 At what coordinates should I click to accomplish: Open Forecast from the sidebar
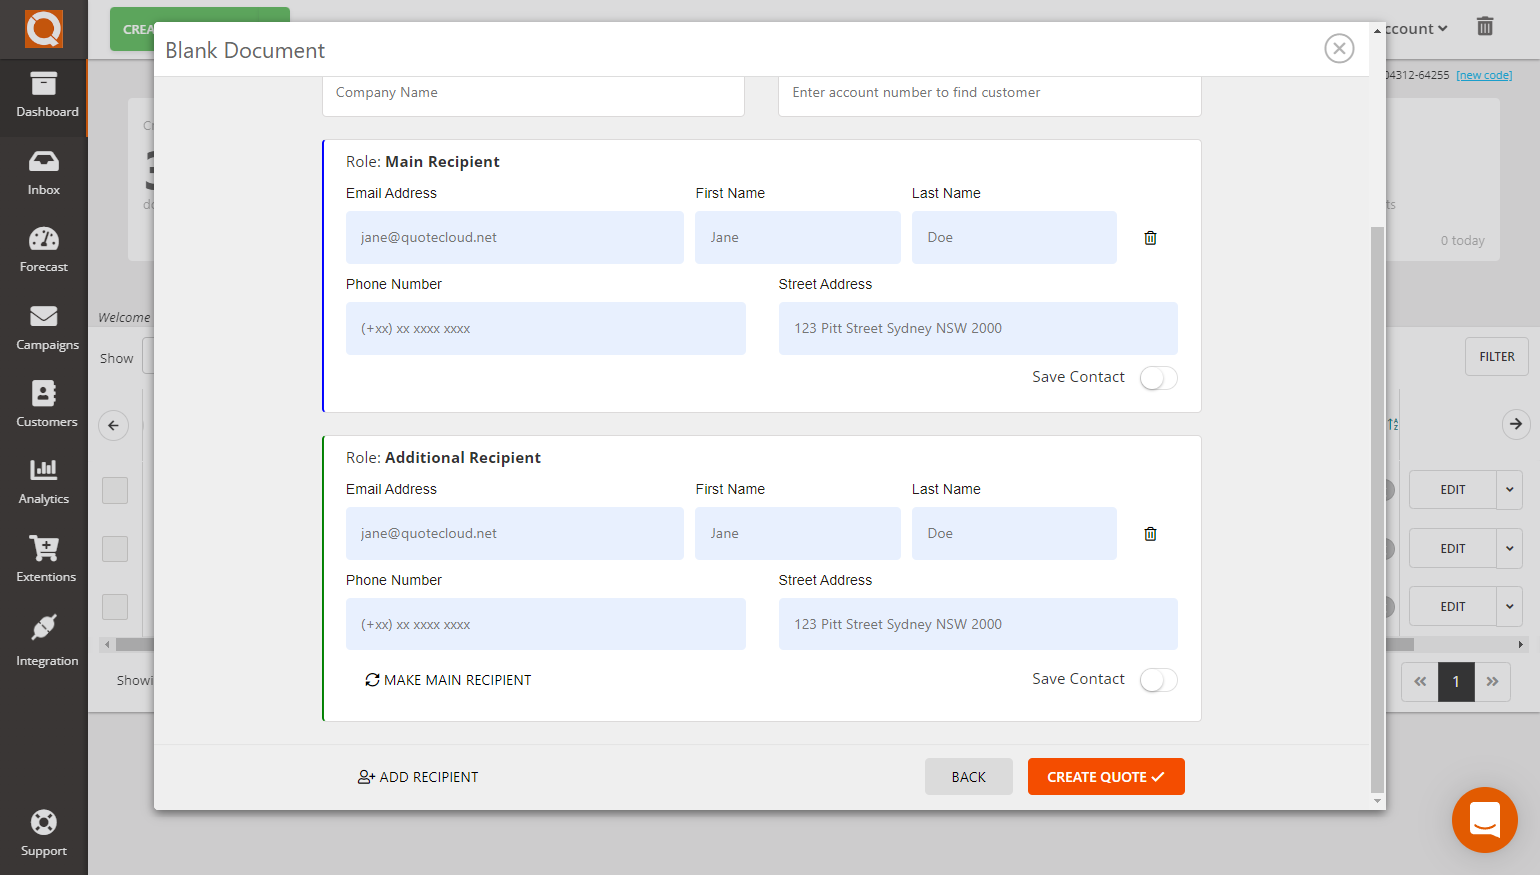[44, 249]
